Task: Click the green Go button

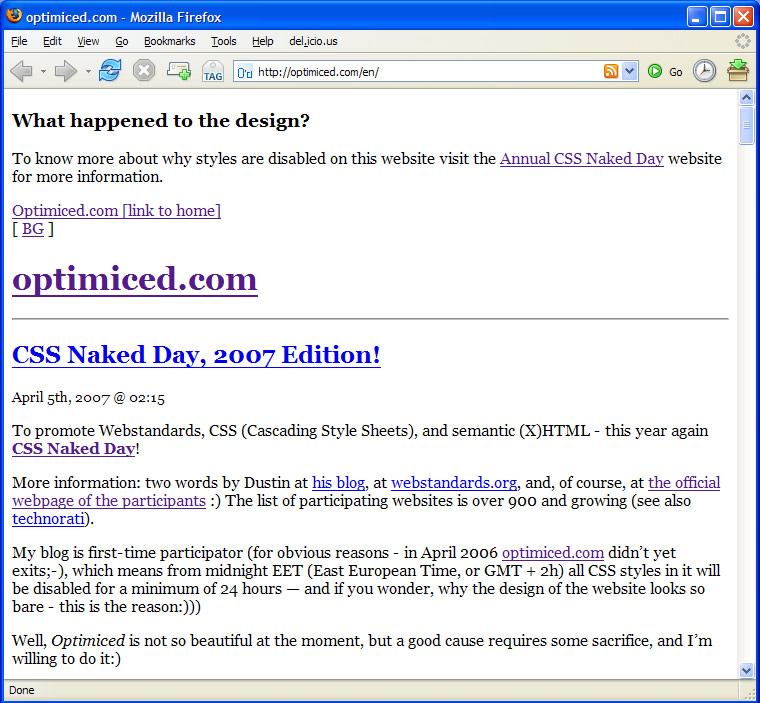Action: (665, 72)
